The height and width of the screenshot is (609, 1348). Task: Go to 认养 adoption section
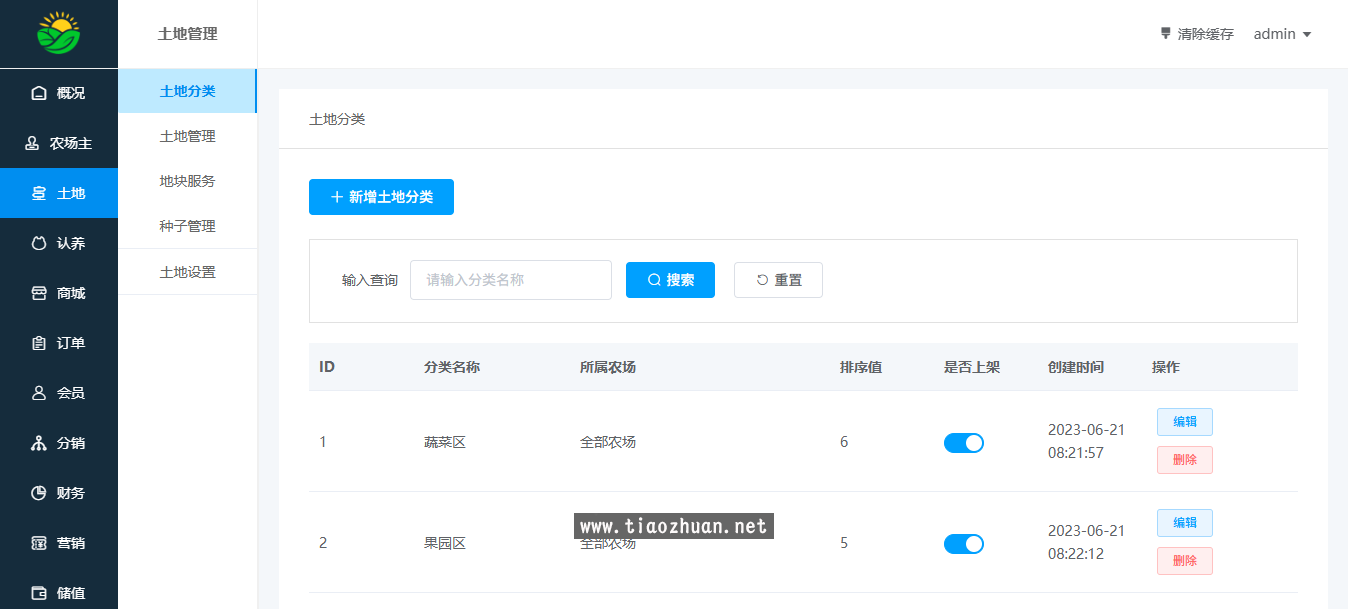(x=59, y=243)
